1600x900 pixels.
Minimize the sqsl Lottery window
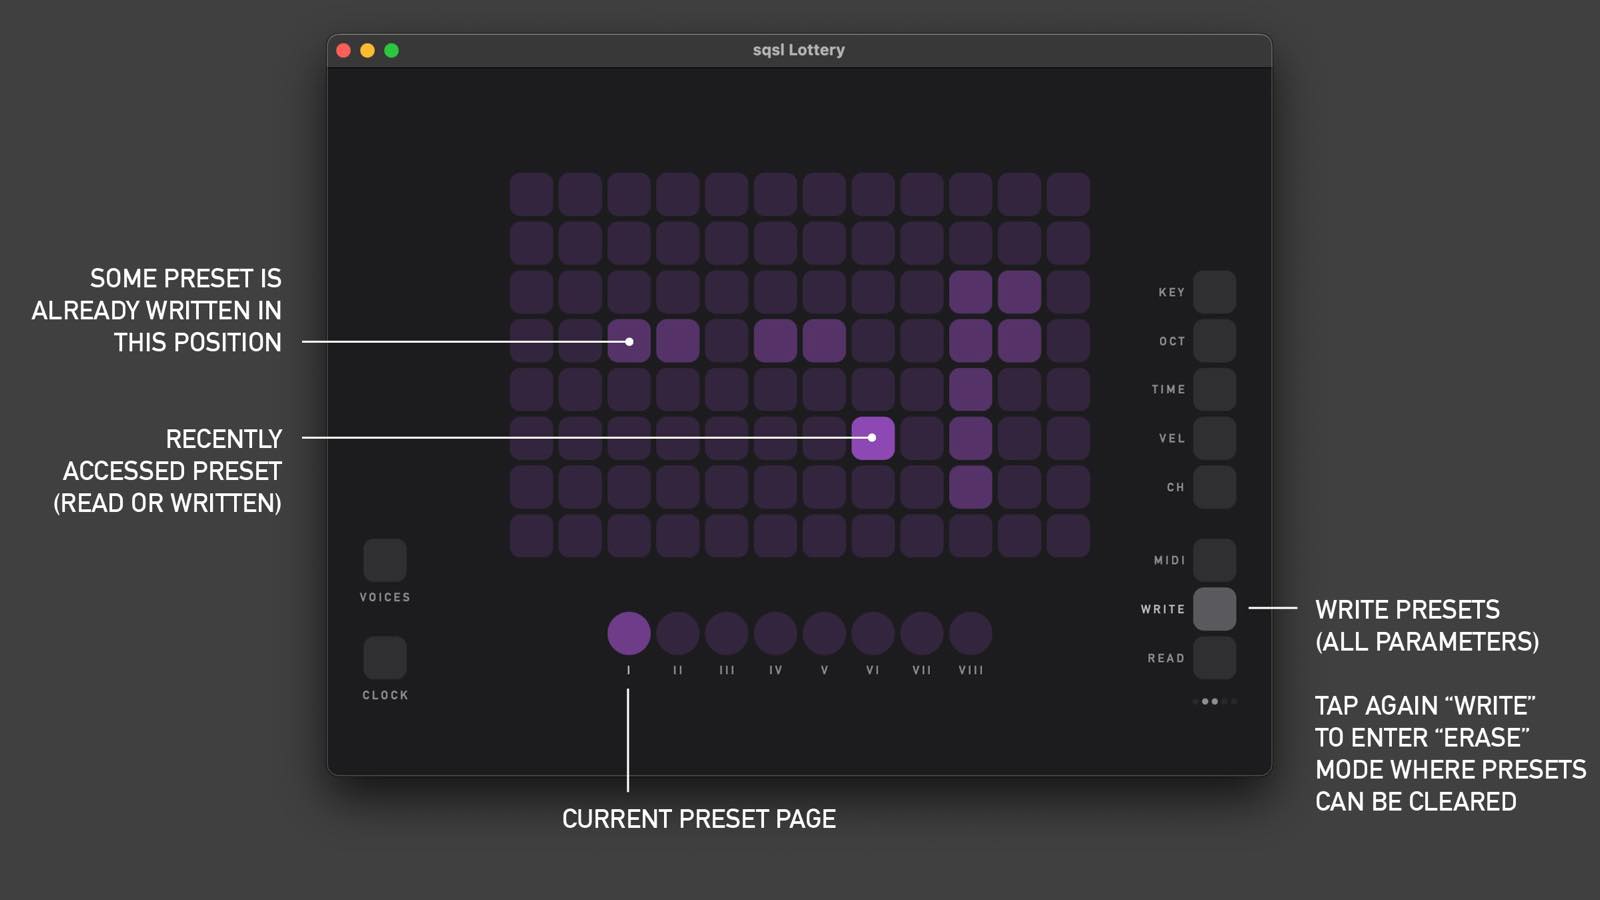coord(367,50)
